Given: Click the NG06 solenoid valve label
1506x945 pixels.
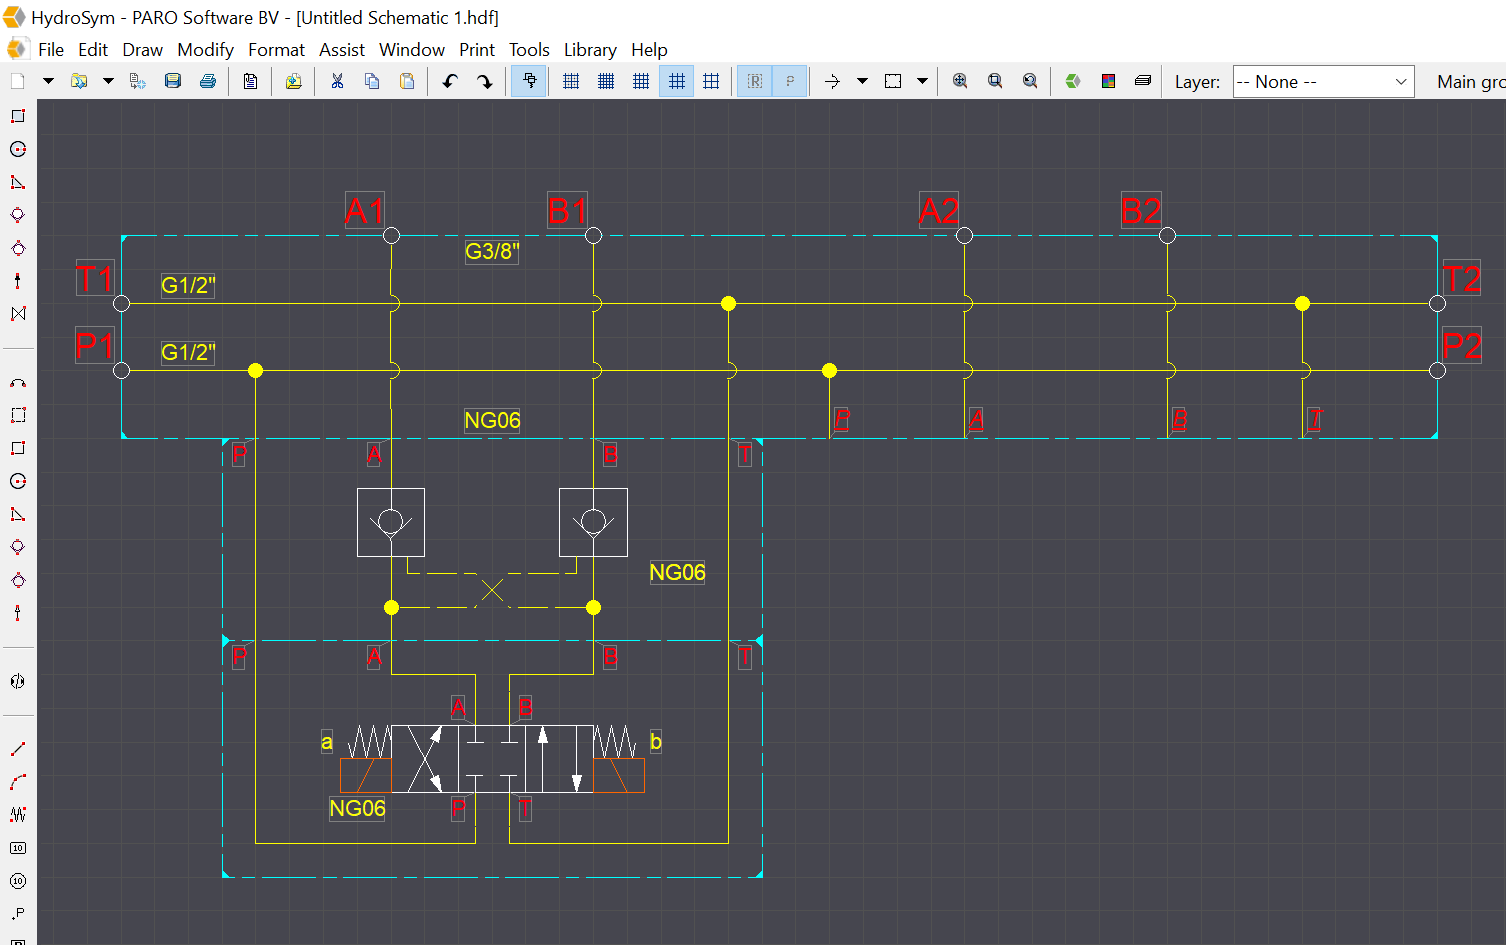Looking at the screenshot, I should click(x=357, y=808).
